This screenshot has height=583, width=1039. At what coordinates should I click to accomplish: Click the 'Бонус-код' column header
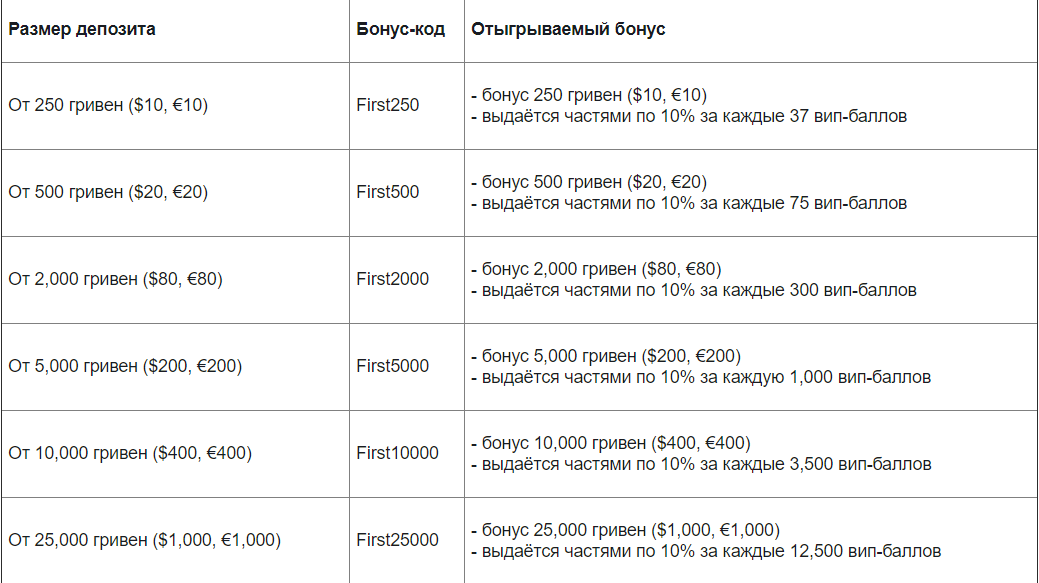(x=400, y=29)
